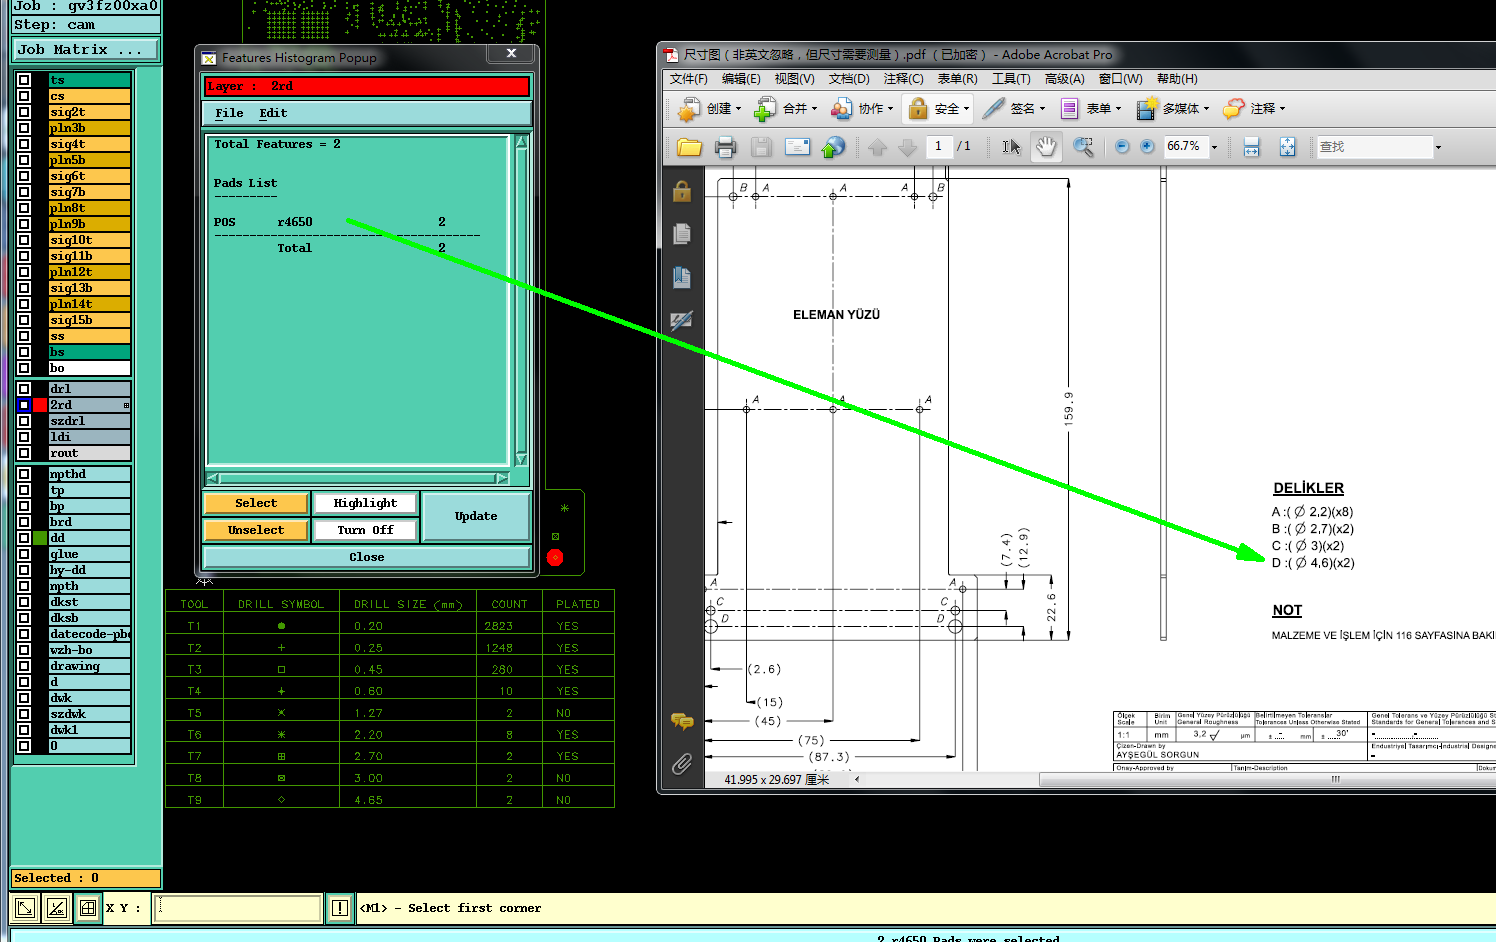Click the email envelope icon in Acrobat
Image resolution: width=1496 pixels, height=942 pixels.
click(x=797, y=147)
